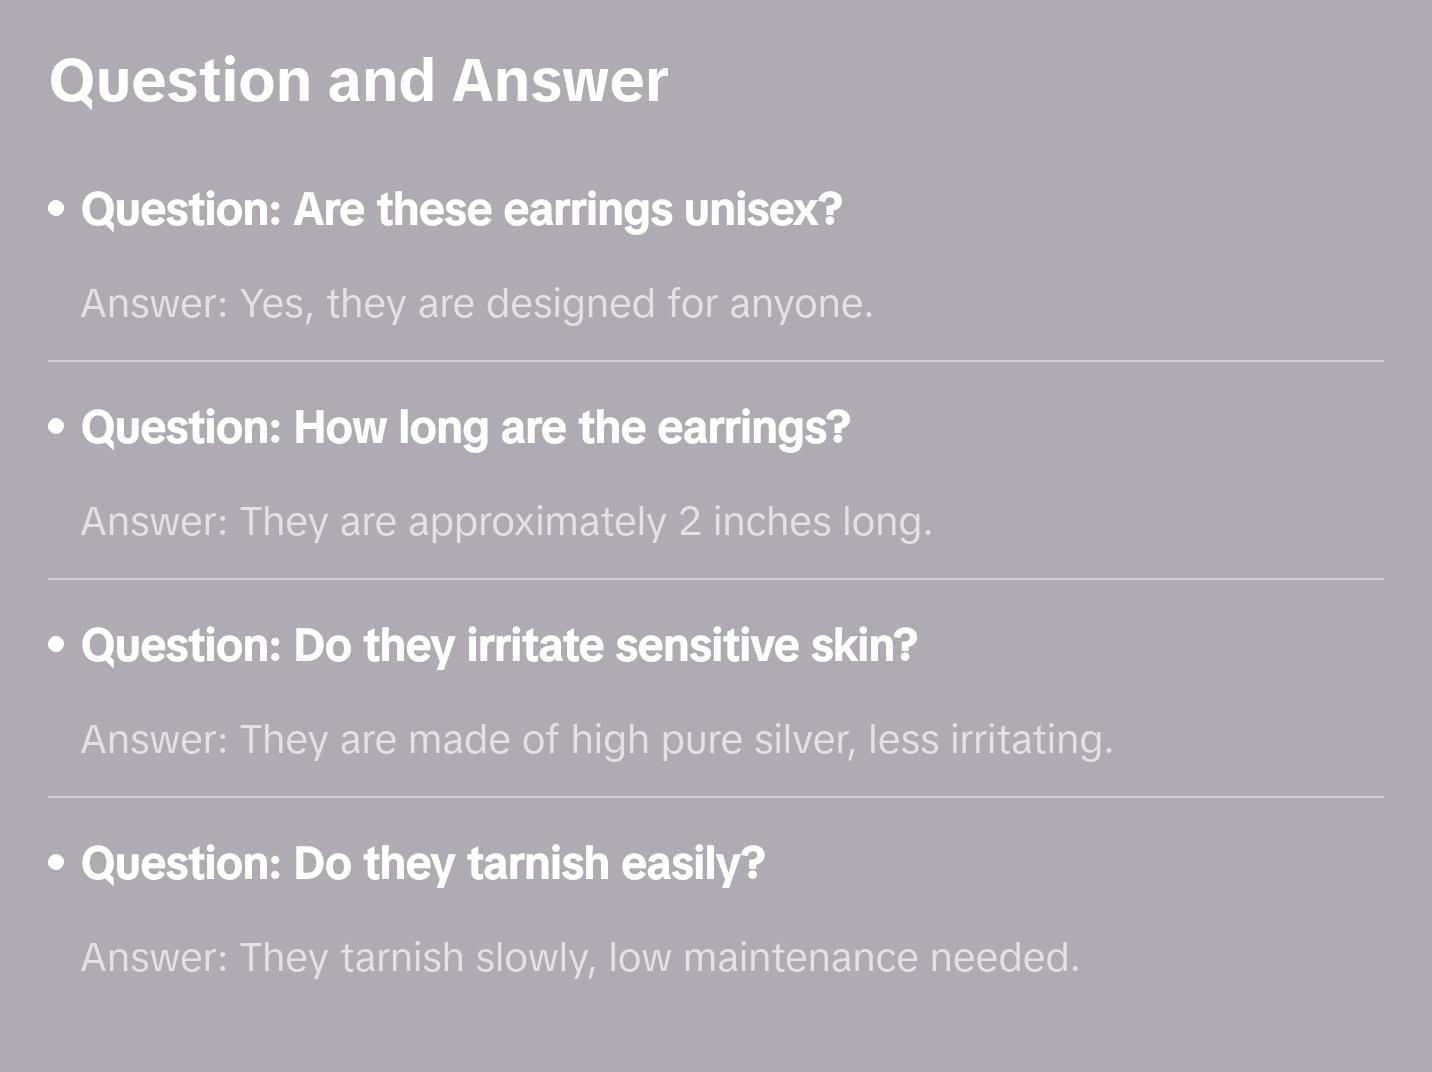Click the bullet beside the tarnish question

coord(57,863)
